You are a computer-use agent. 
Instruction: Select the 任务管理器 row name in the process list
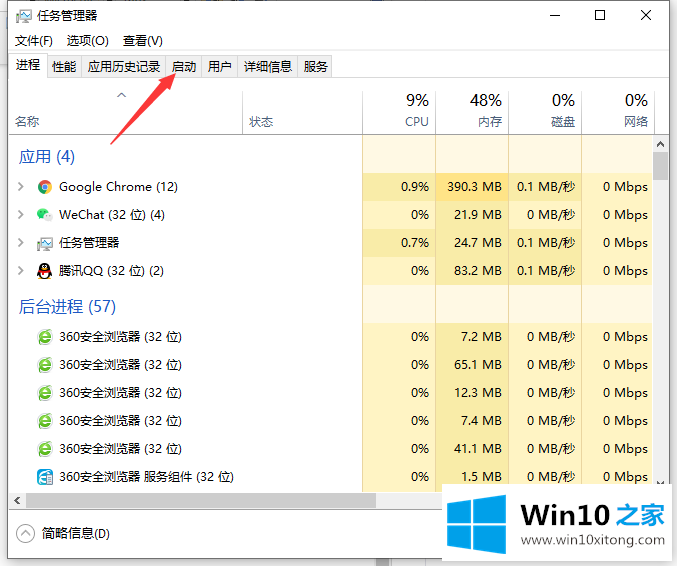(x=89, y=243)
